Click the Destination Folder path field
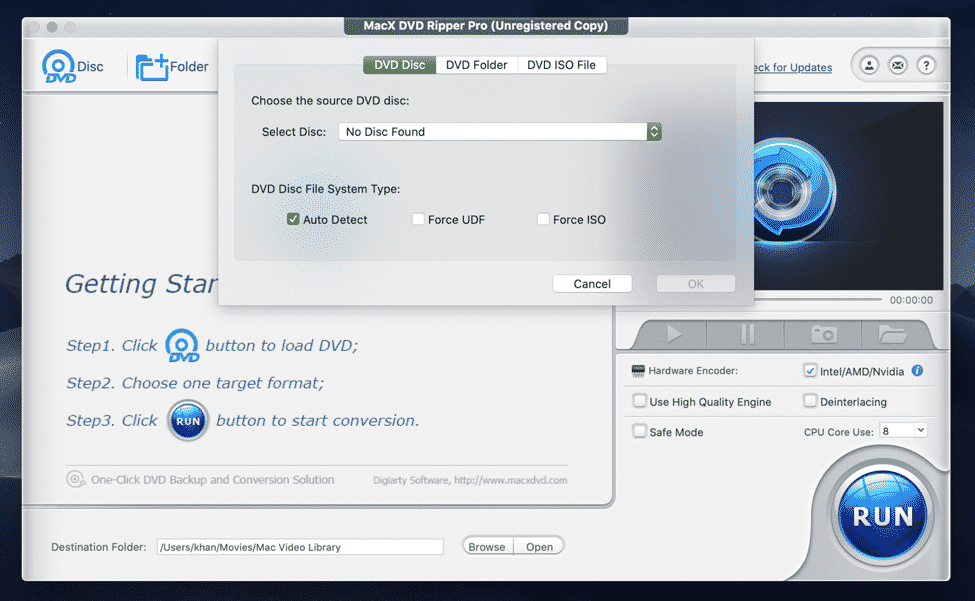Screen dimensions: 975x601 click(x=299, y=547)
